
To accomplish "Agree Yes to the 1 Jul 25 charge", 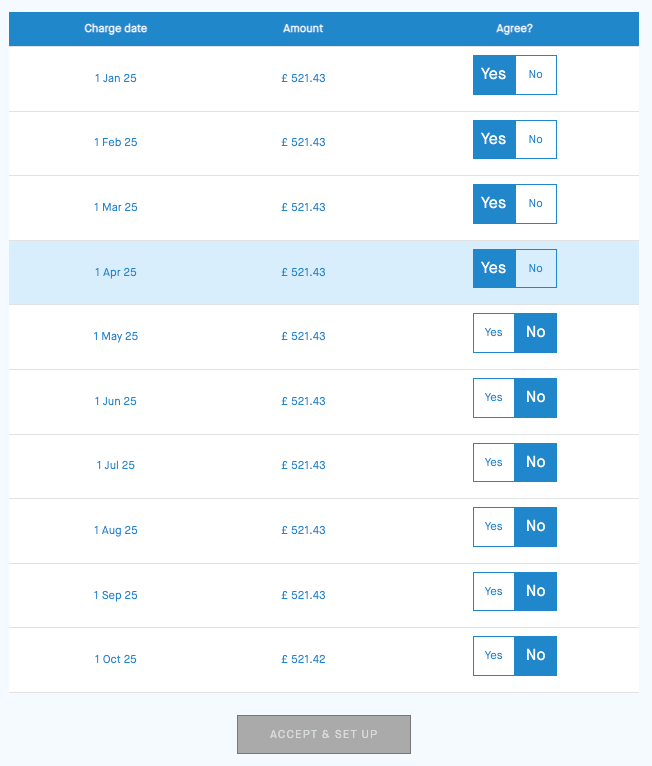I will click(x=493, y=463).
